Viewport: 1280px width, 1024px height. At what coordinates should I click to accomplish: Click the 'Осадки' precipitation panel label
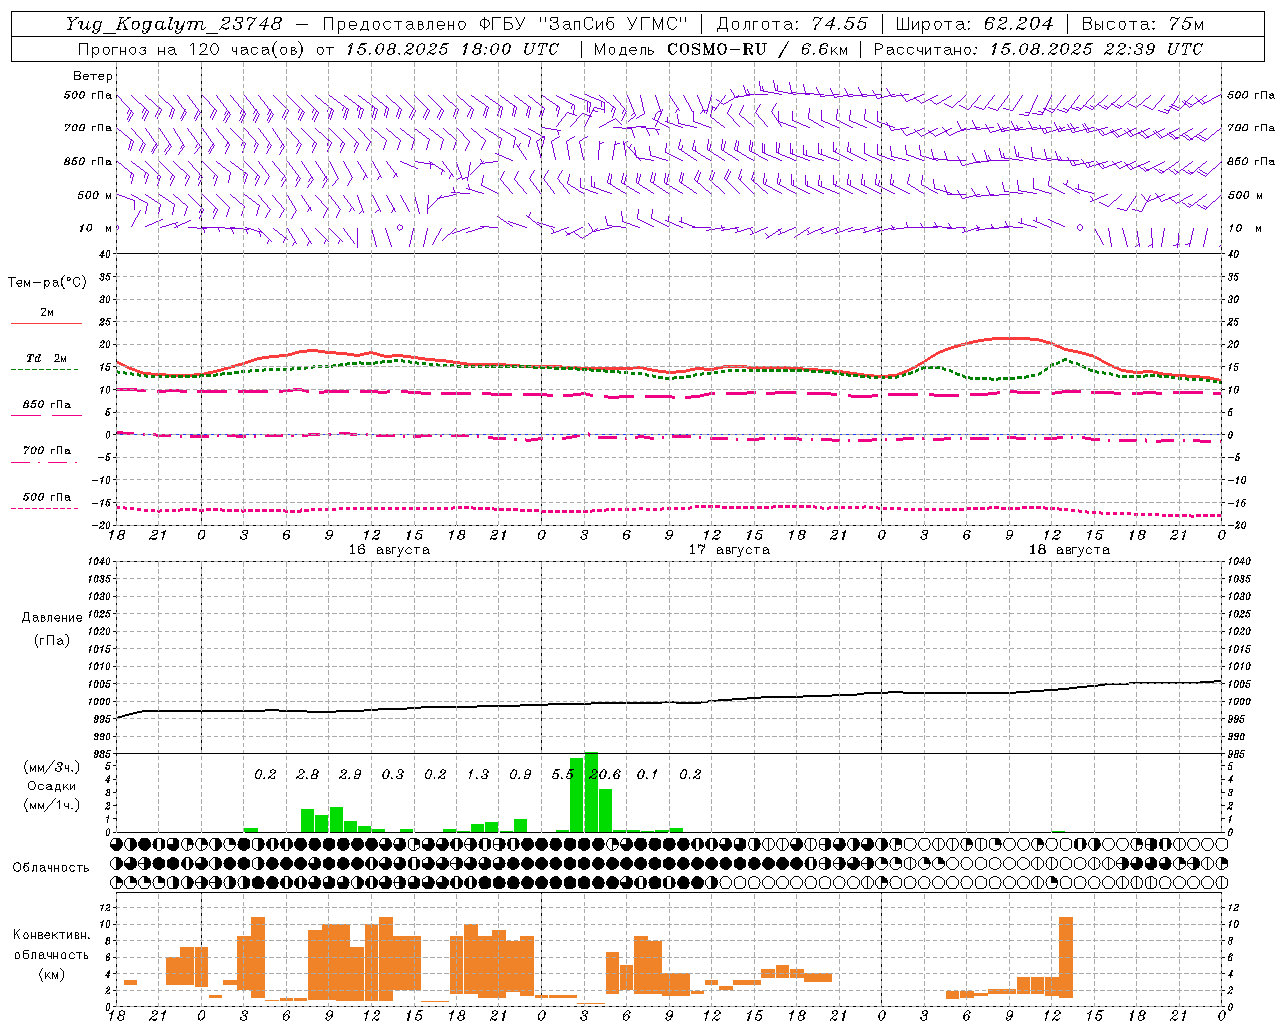tap(52, 786)
